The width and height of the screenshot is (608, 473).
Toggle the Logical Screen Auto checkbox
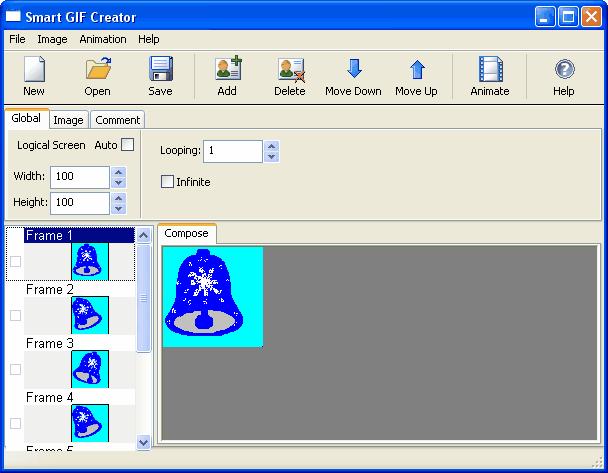(128, 145)
